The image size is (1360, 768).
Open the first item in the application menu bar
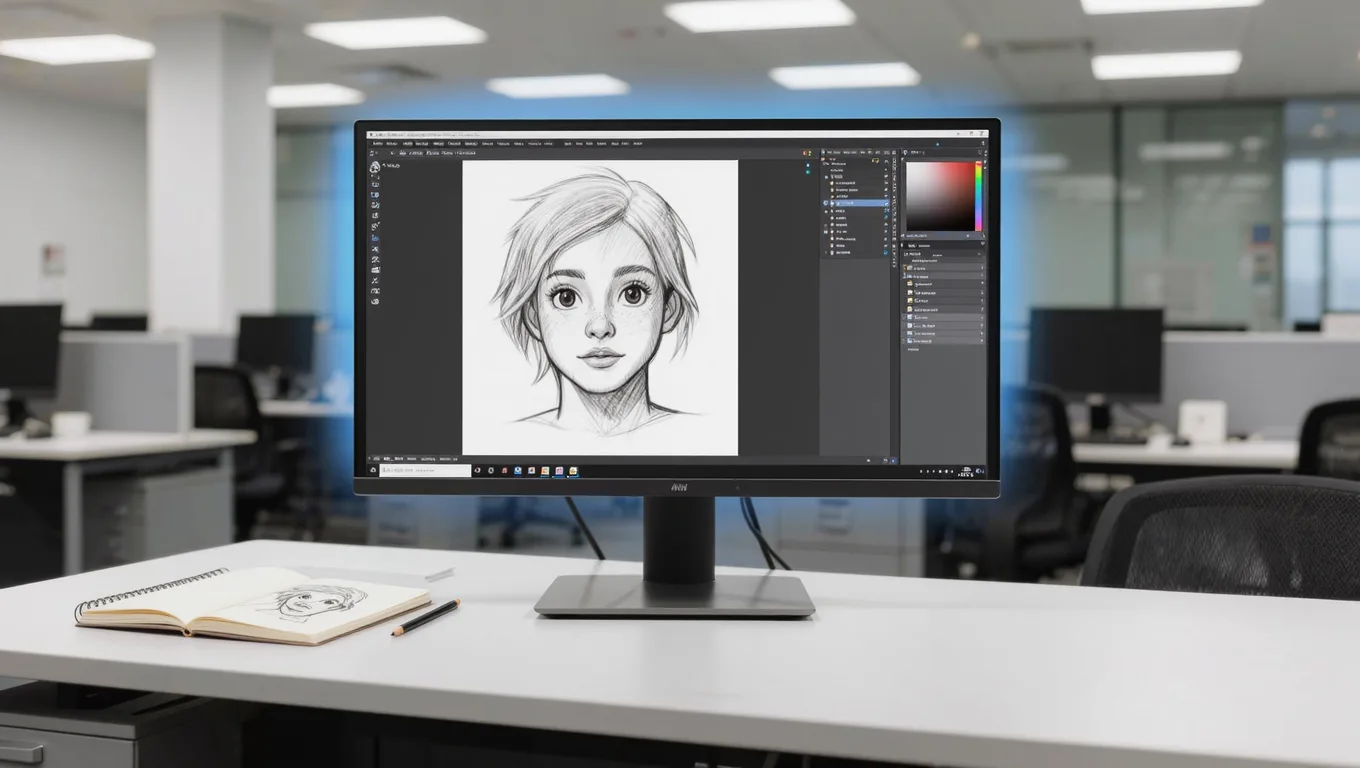[x=377, y=143]
